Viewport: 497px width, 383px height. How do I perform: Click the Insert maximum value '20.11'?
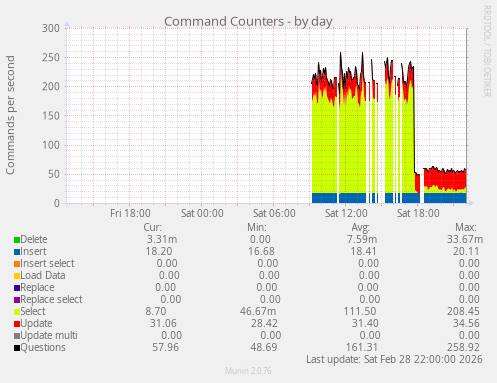(466, 251)
